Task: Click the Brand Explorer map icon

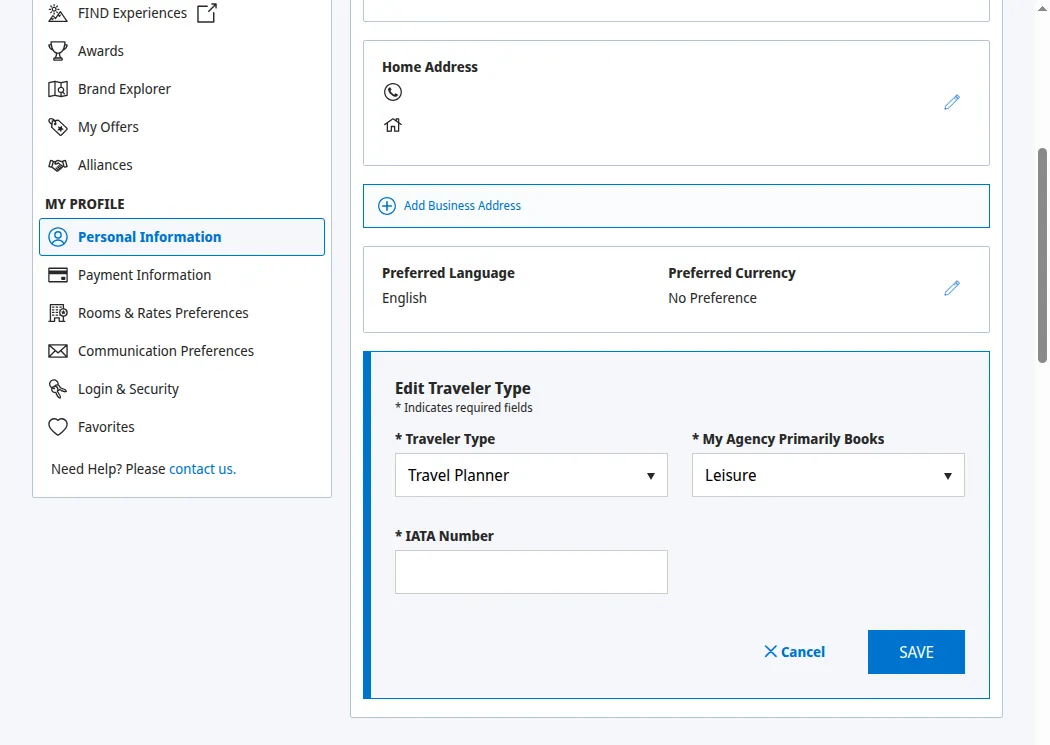Action: [x=58, y=89]
